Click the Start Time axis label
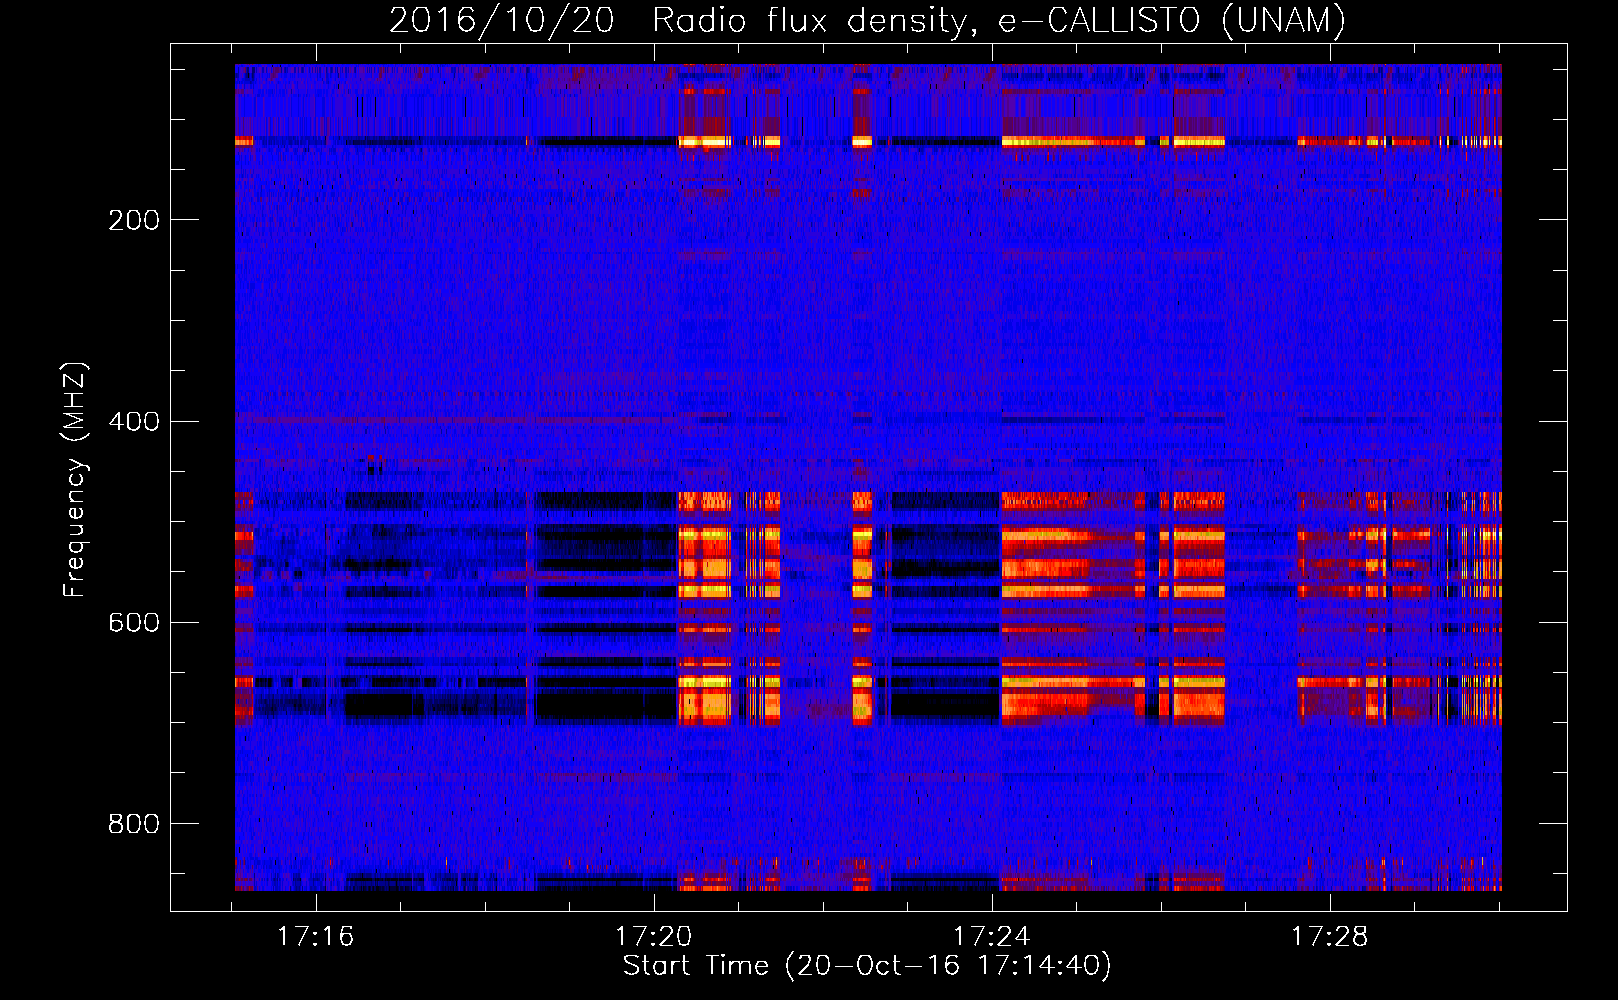1618x1000 pixels. [867, 966]
